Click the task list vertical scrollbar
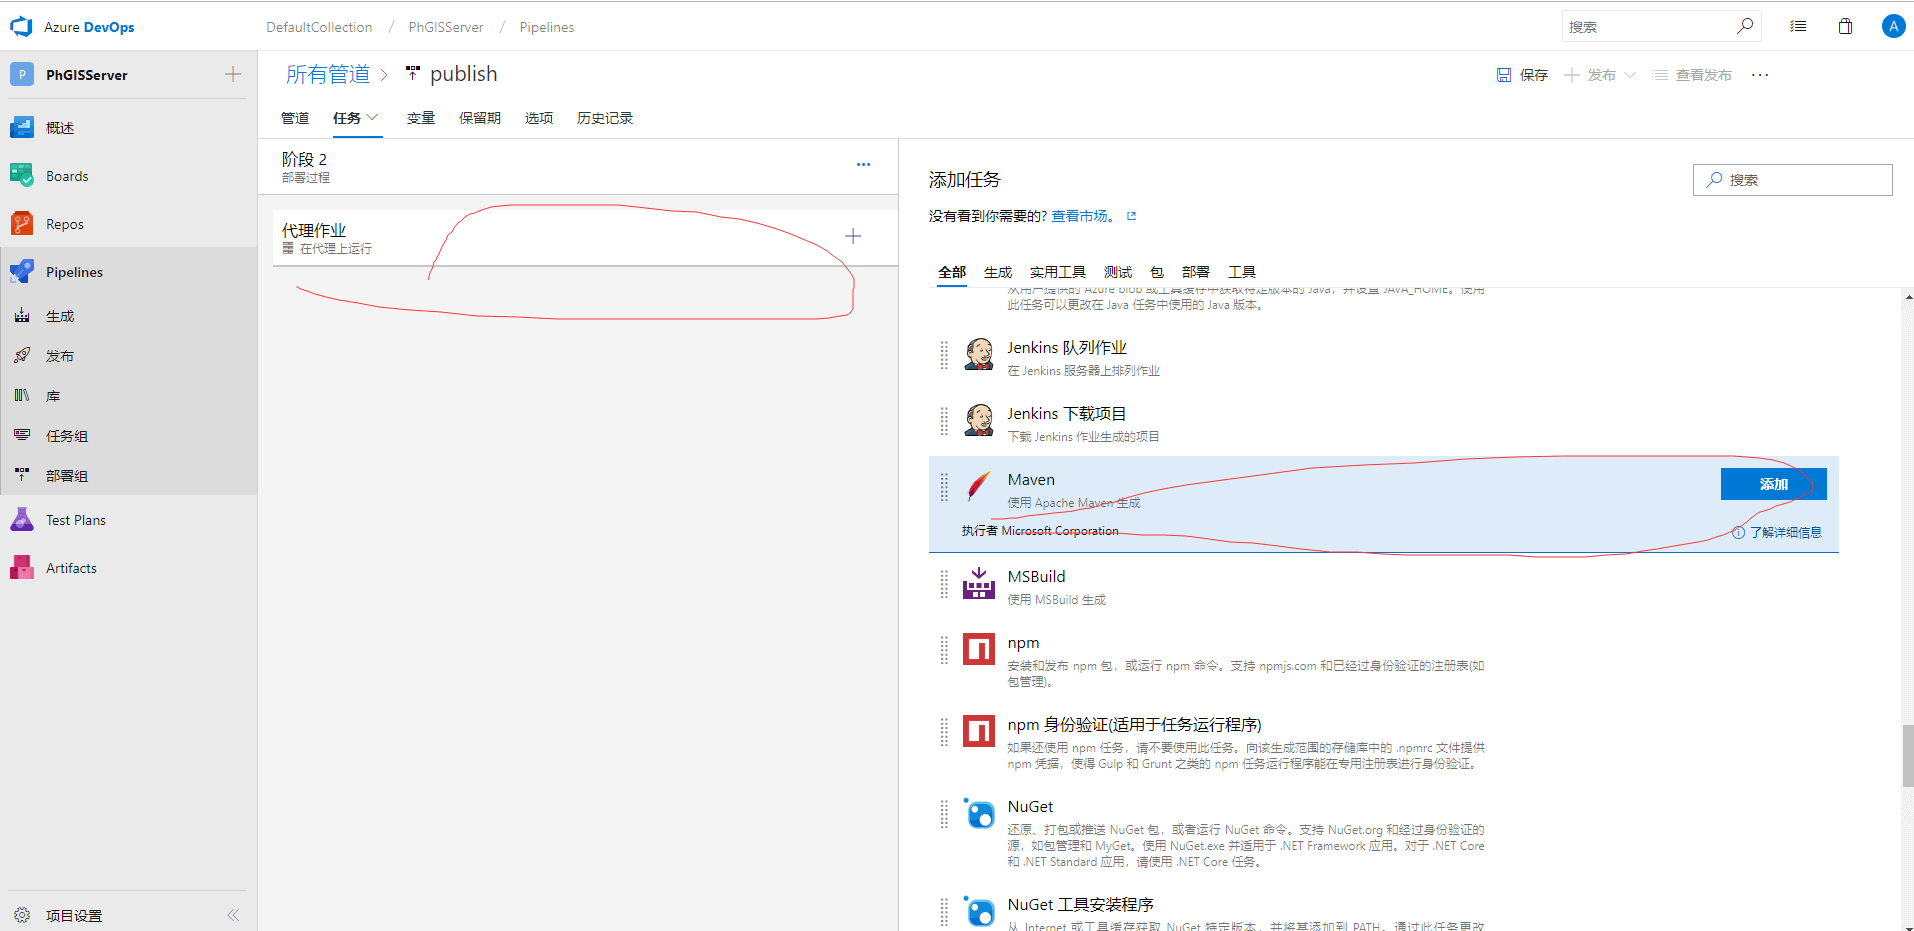The image size is (1914, 931). tap(1907, 756)
